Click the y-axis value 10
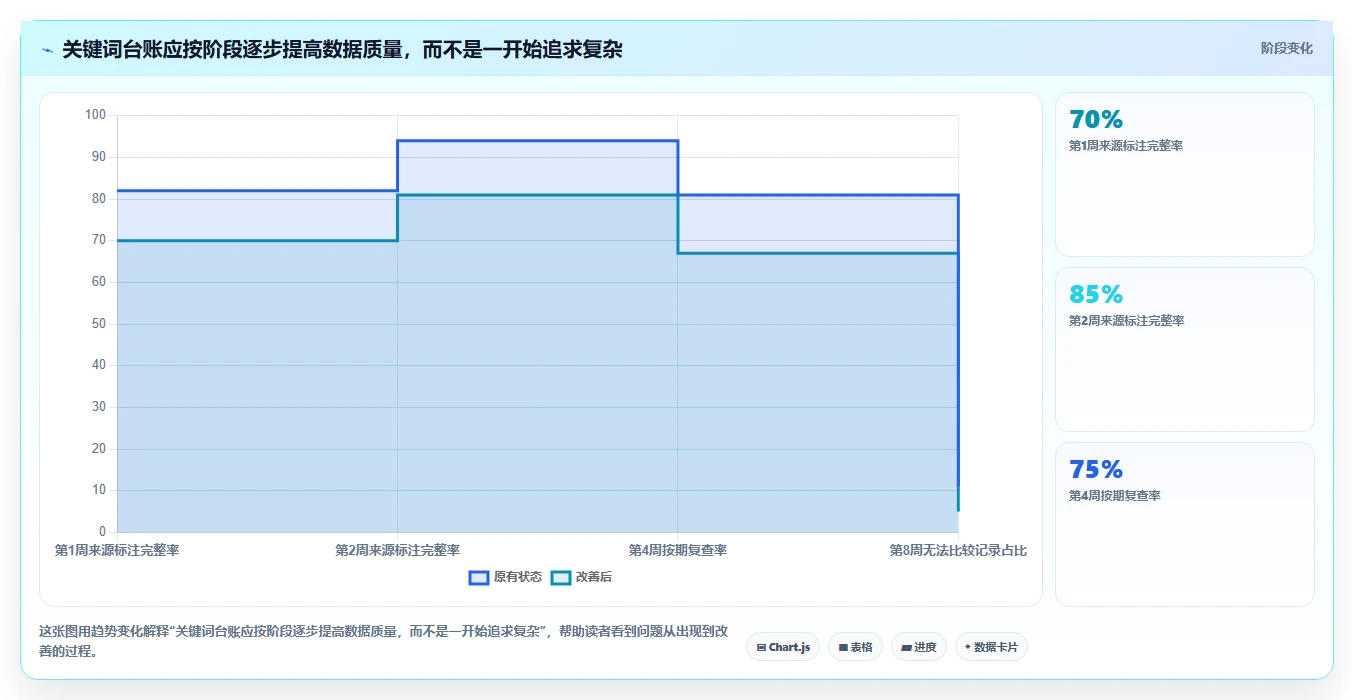This screenshot has height=700, width=1354. tap(98, 490)
